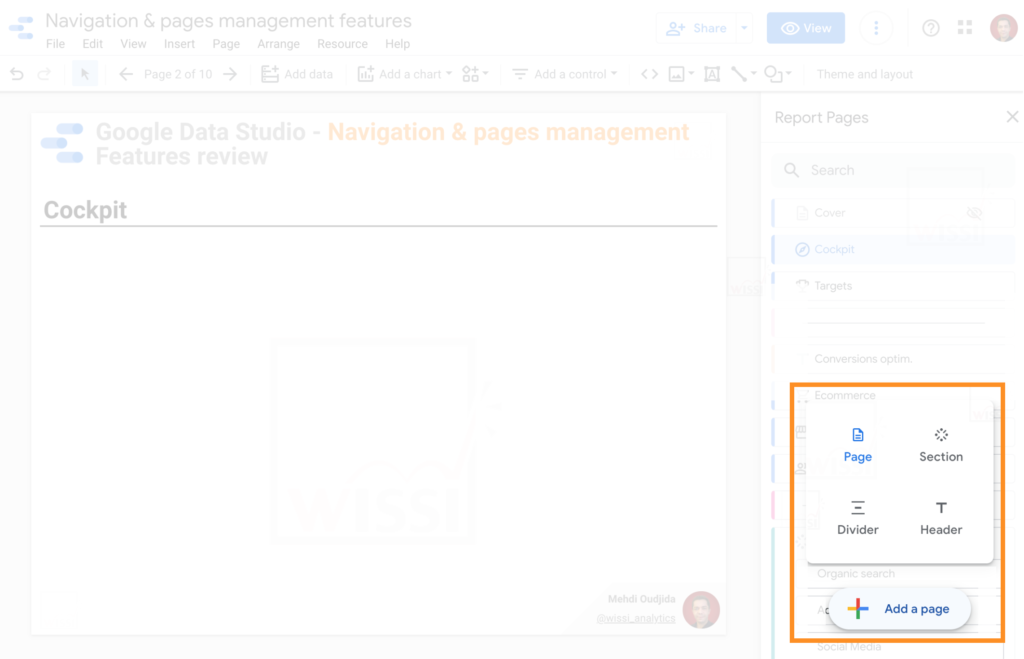
Task: Open Theme and layout panel
Action: click(x=865, y=74)
